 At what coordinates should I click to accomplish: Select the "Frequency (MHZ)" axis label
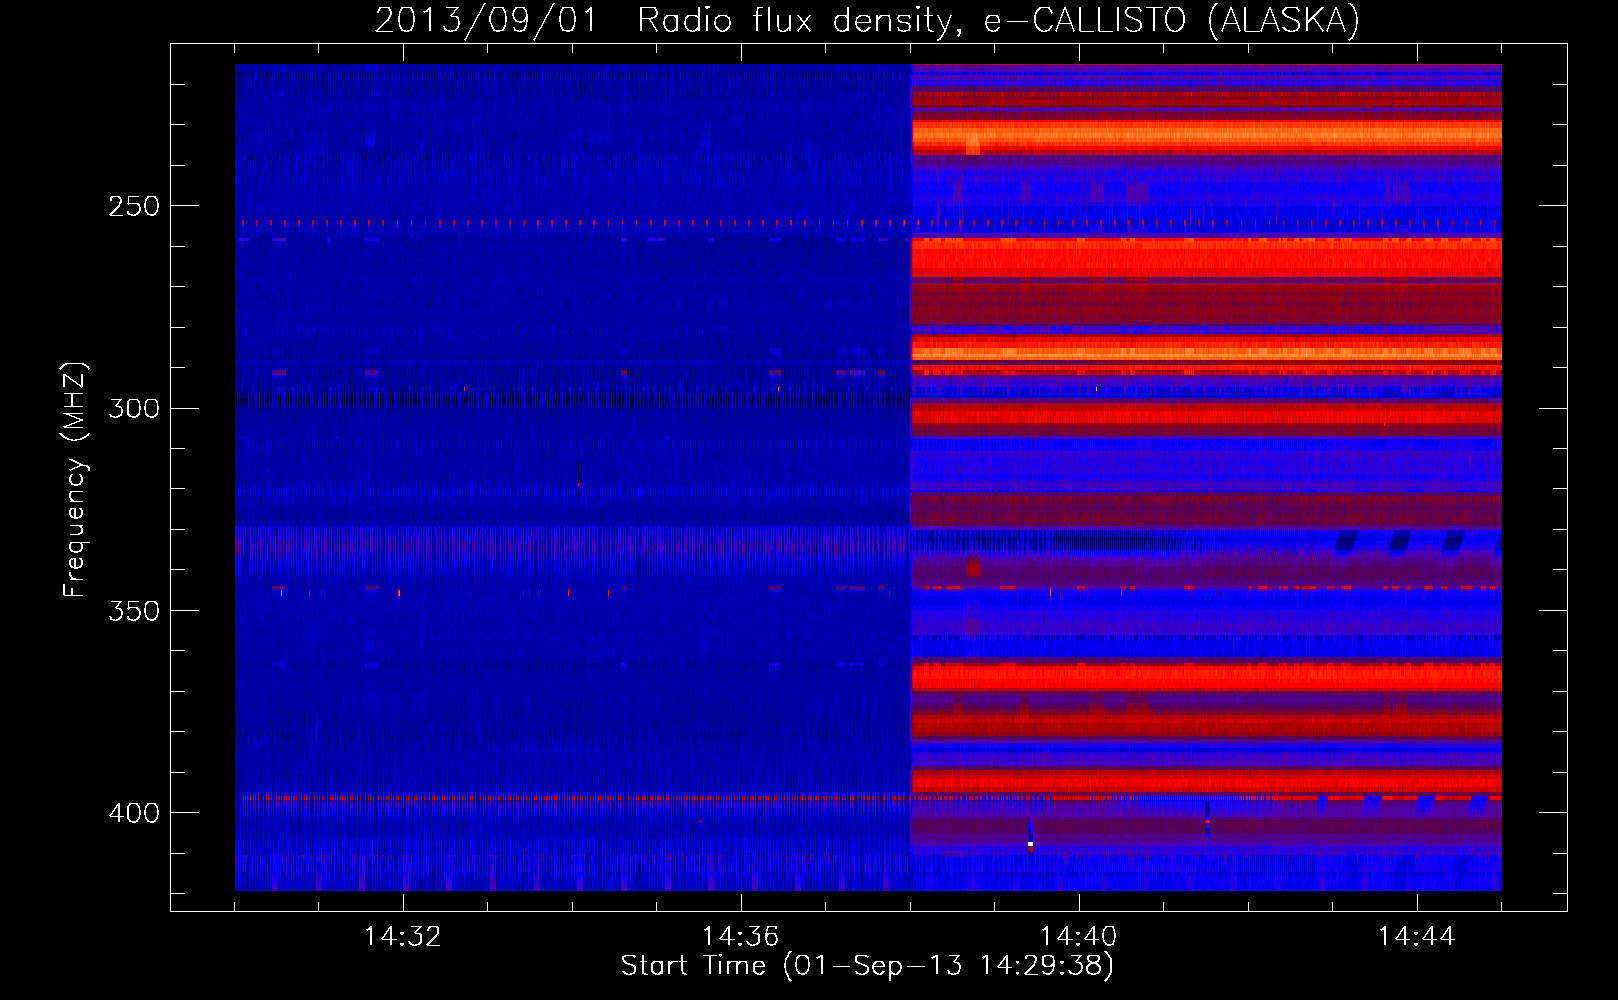click(x=75, y=480)
